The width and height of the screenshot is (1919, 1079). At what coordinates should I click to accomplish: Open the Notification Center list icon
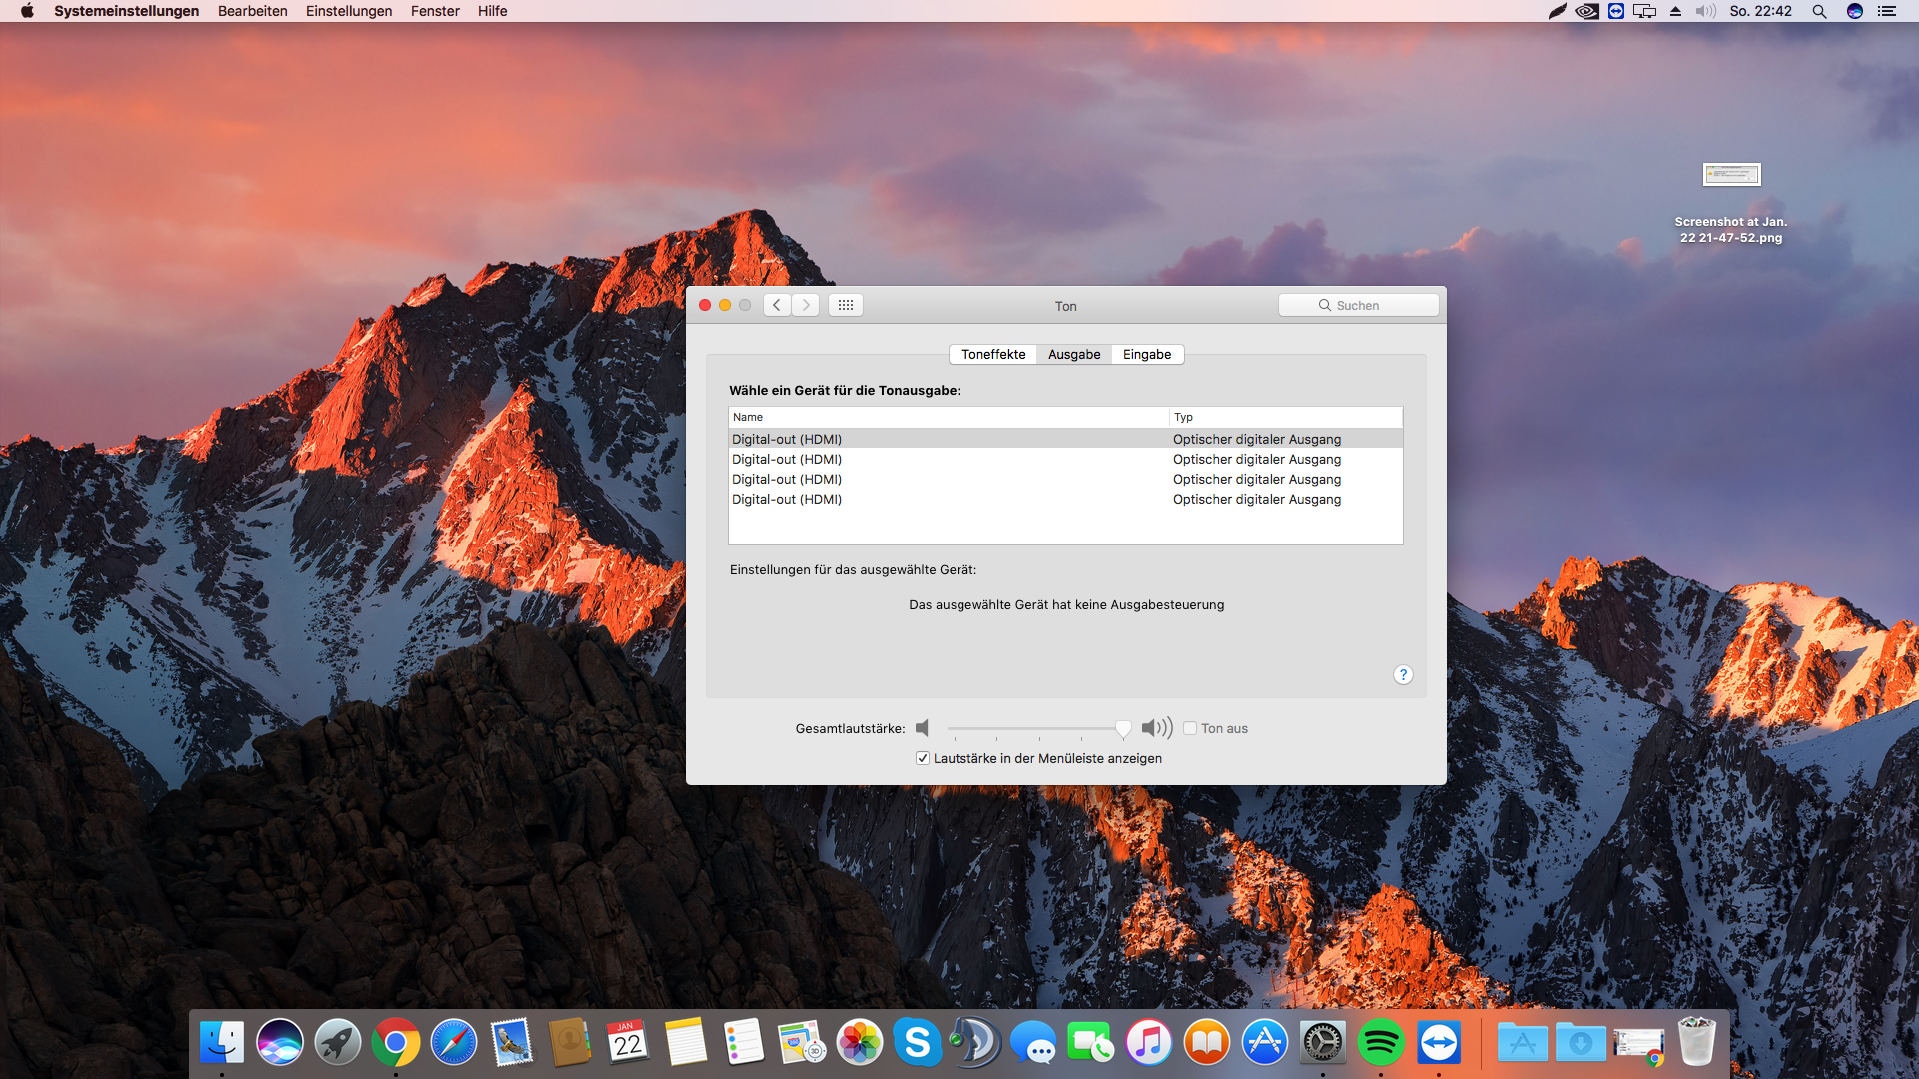(x=1886, y=11)
